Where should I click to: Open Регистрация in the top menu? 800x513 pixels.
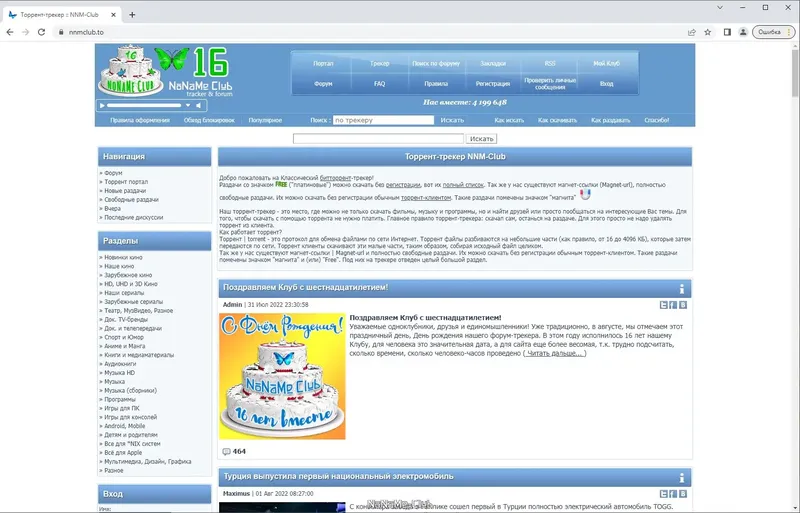click(x=493, y=84)
